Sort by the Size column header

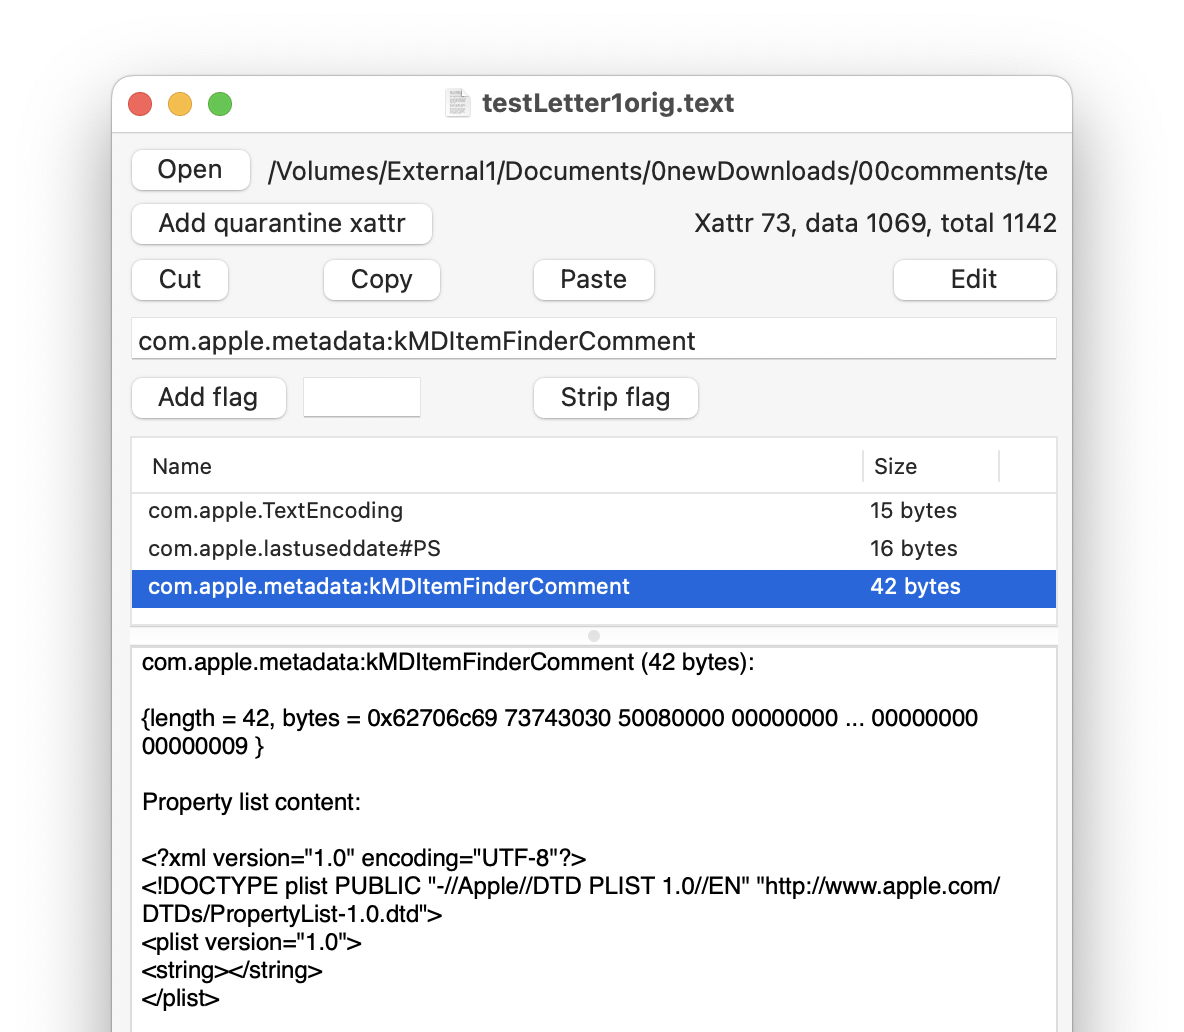(895, 467)
